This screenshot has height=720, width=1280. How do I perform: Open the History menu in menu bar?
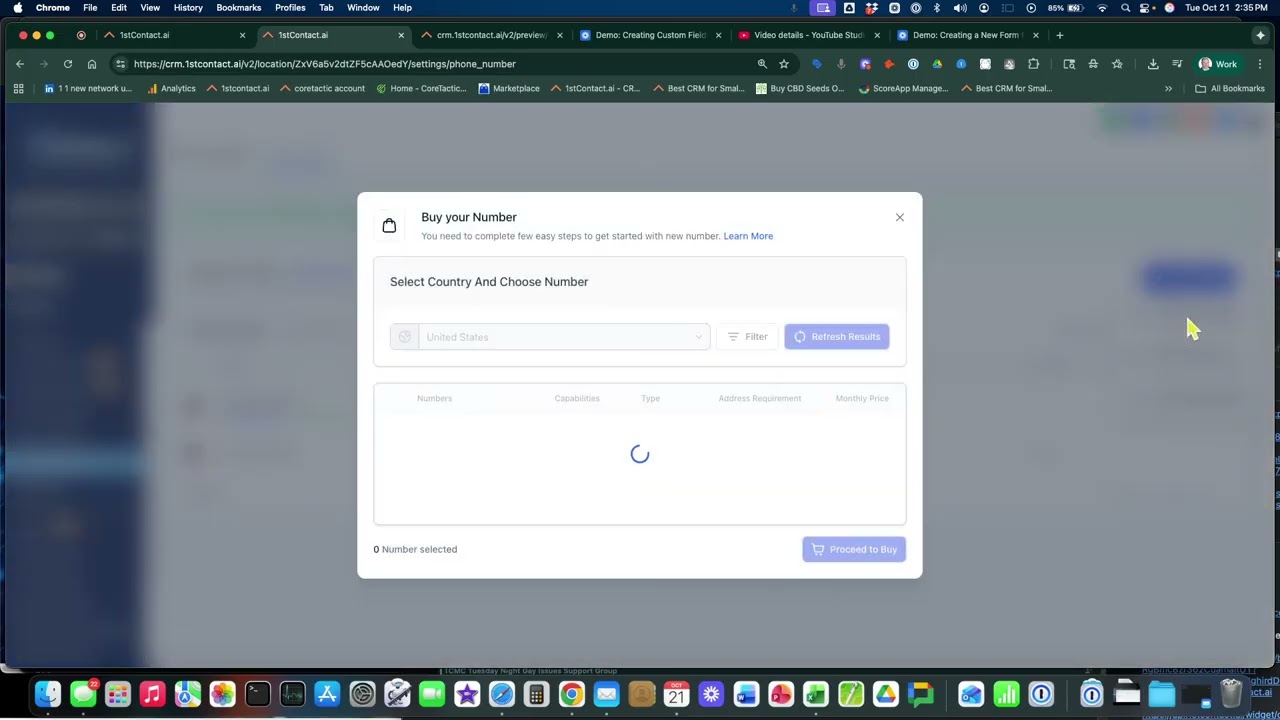click(188, 8)
